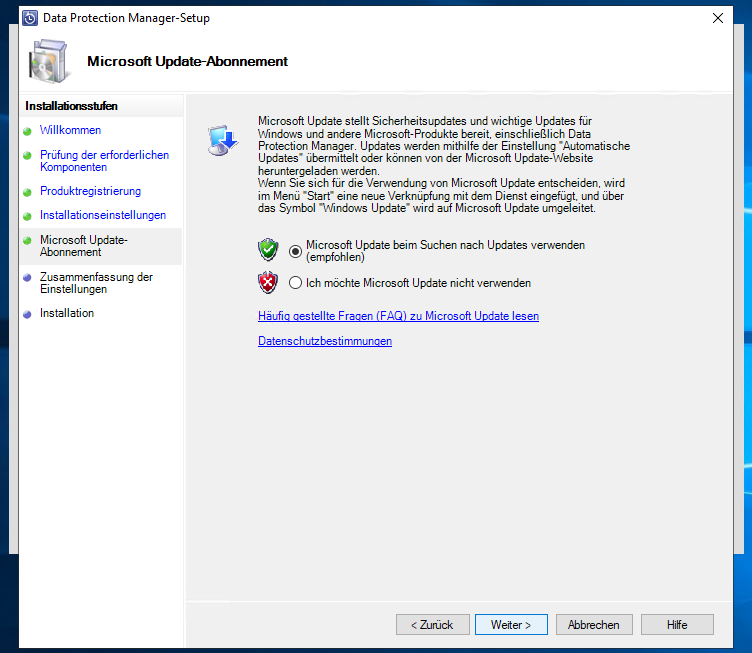Click the Installation step label

click(67, 313)
